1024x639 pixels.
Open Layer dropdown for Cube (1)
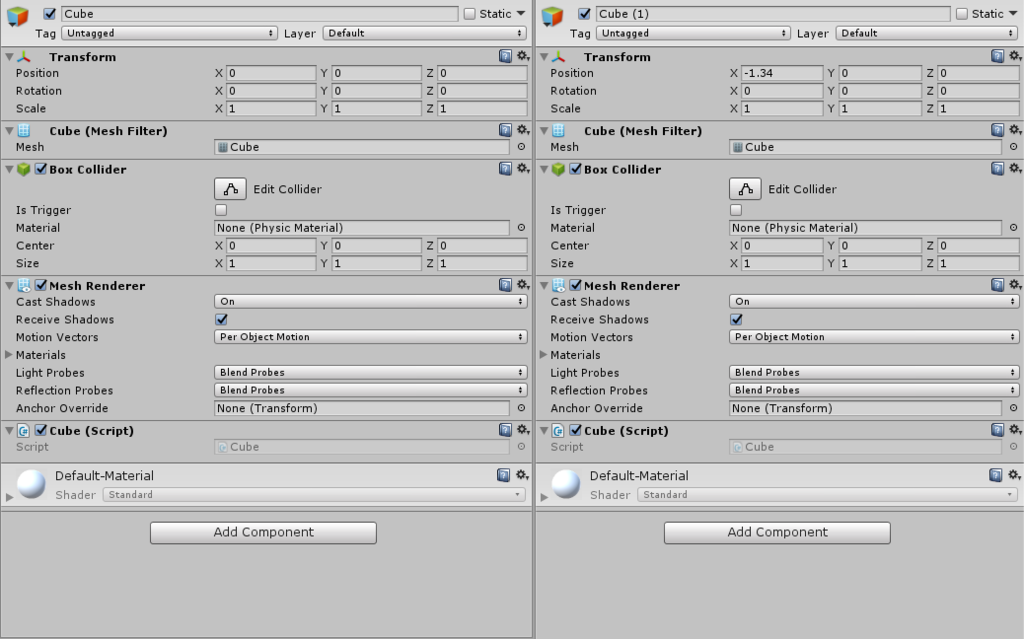coord(927,33)
